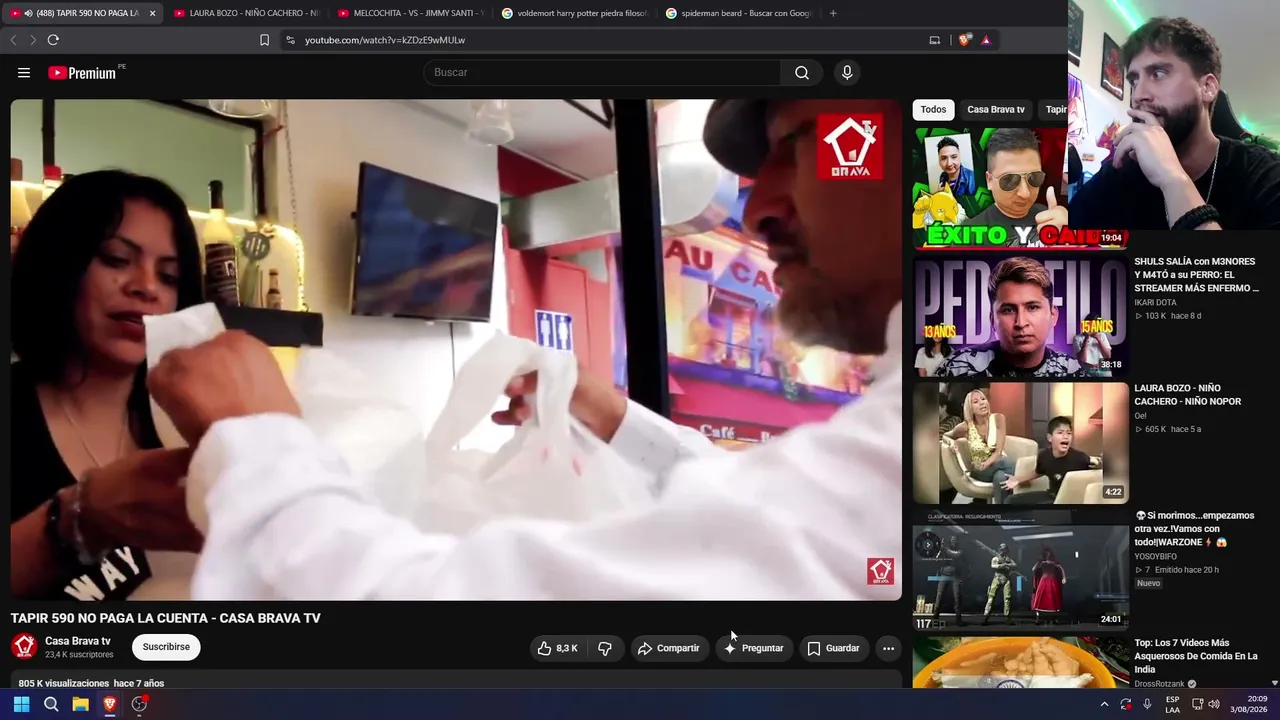The image size is (1280, 720).
Task: Open the Si morimos...empezamos WARZONE title
Action: [x=1194, y=529]
